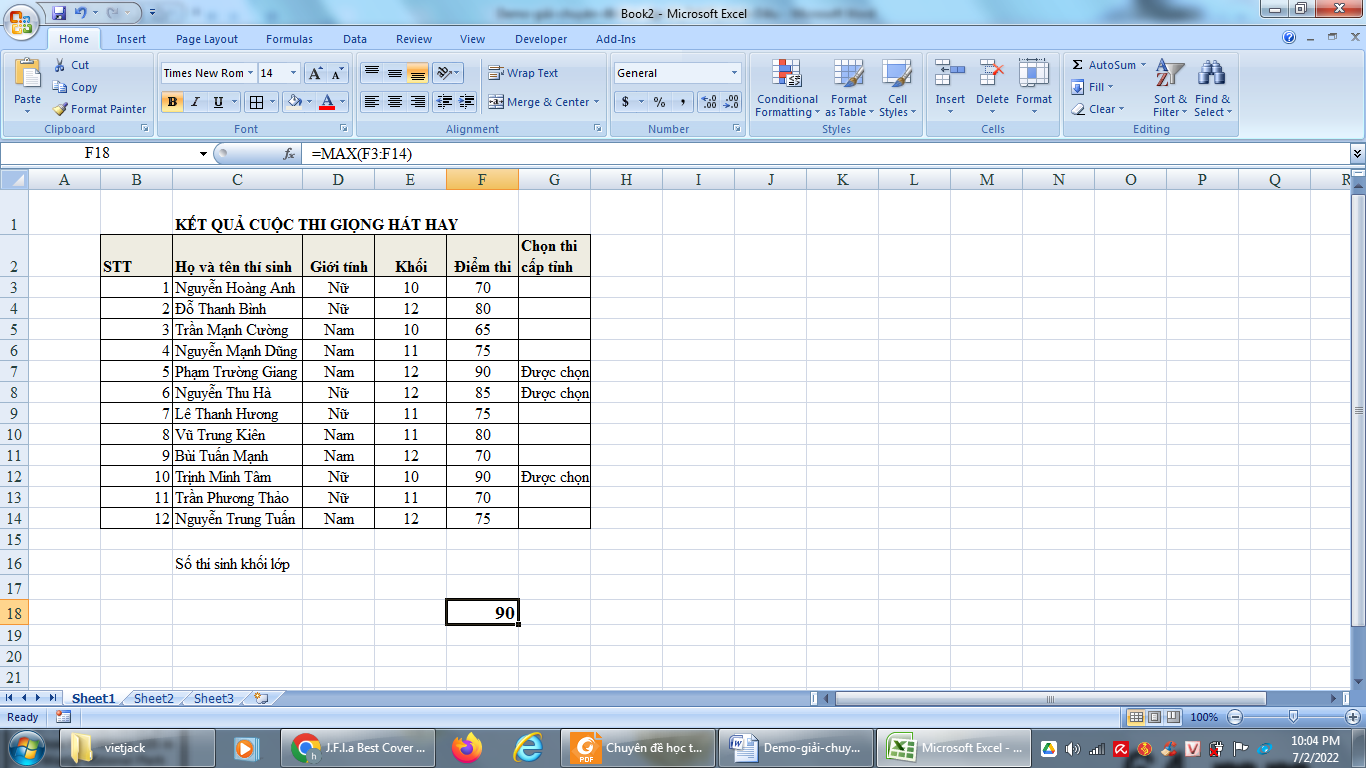Switch to Sheet2 worksheet tab
1366x768 pixels.
tap(154, 699)
